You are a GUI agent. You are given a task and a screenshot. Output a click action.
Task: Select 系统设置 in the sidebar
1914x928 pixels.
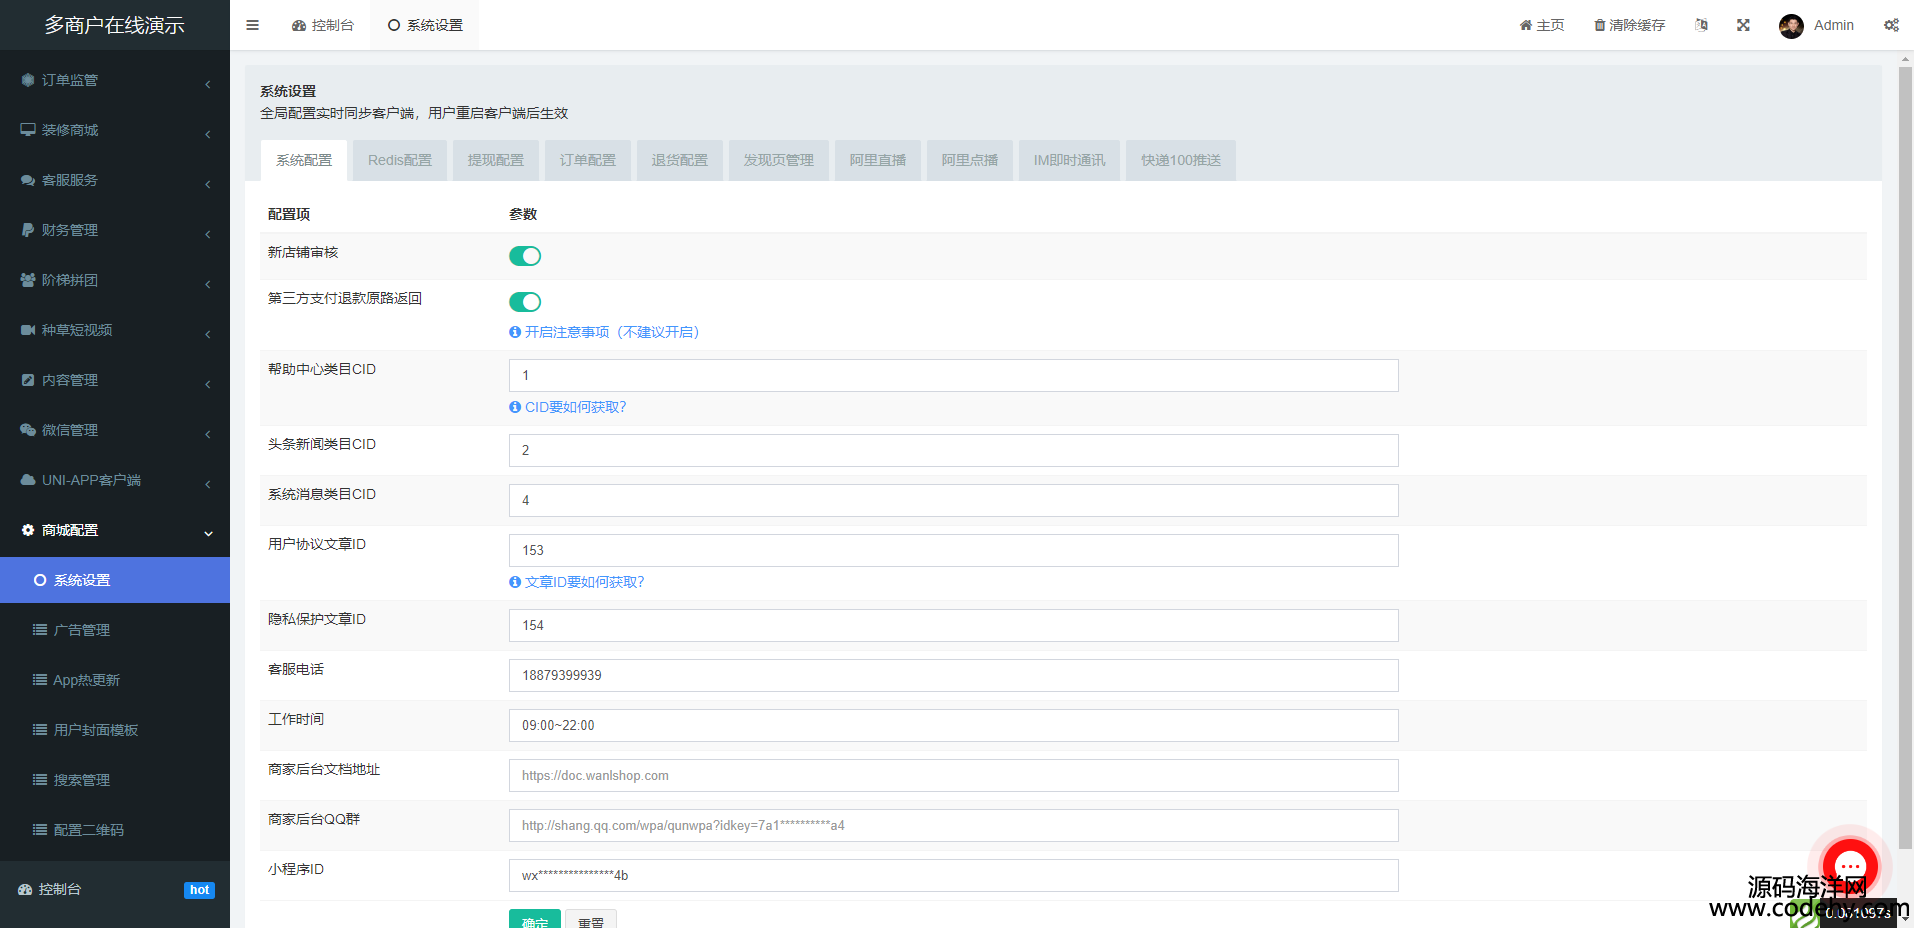tap(115, 580)
